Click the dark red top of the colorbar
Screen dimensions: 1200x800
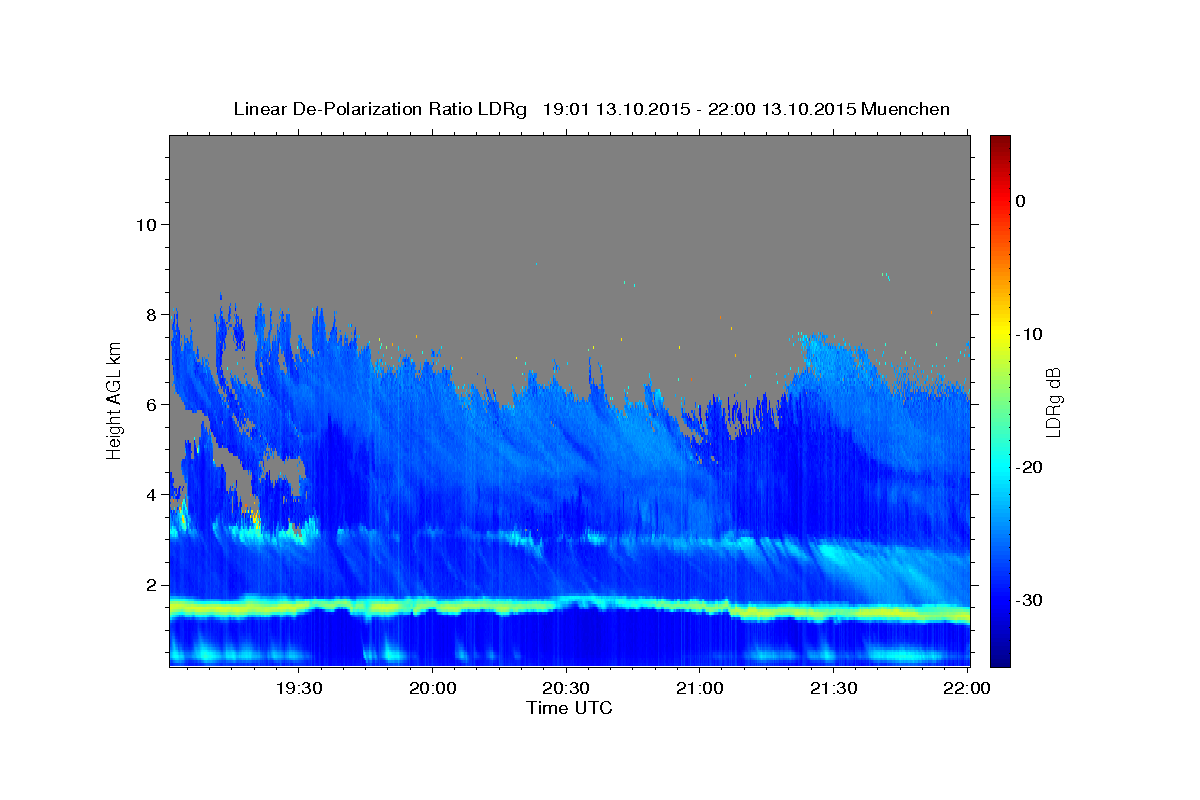(x=1000, y=142)
